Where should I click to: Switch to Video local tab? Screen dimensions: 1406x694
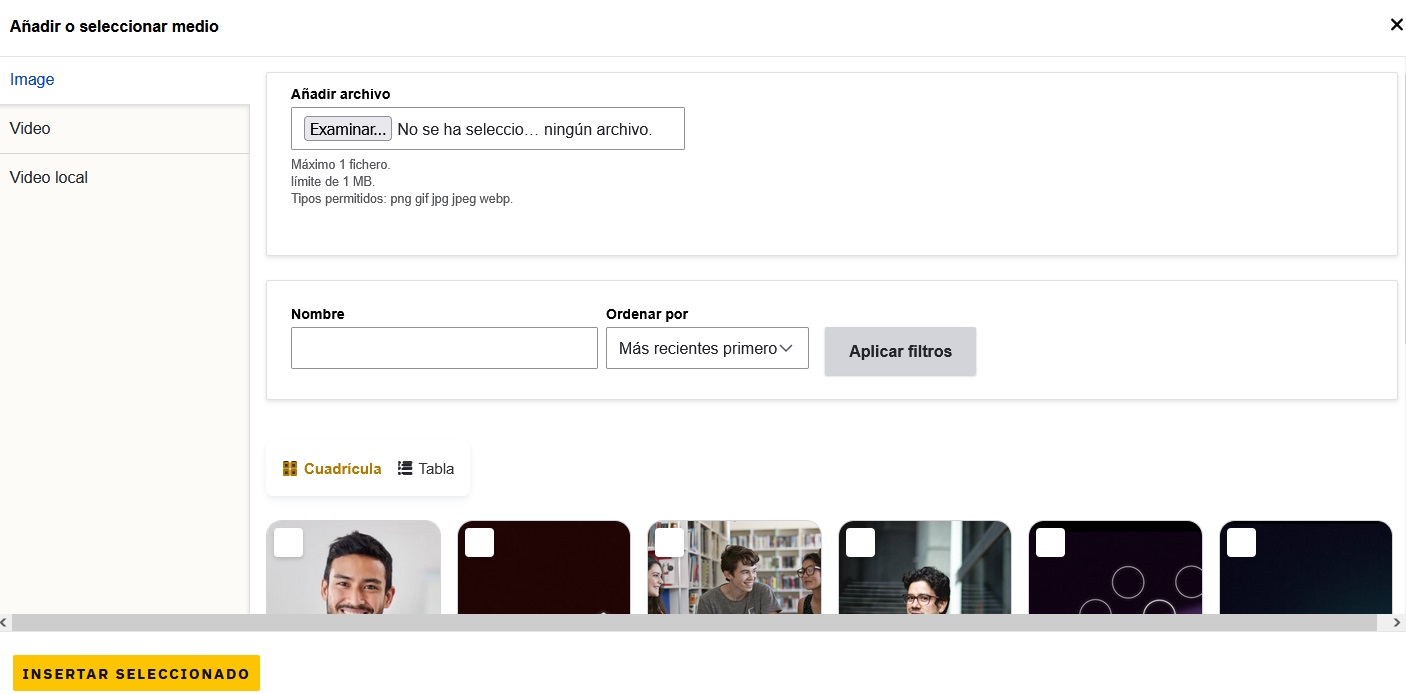coord(49,178)
